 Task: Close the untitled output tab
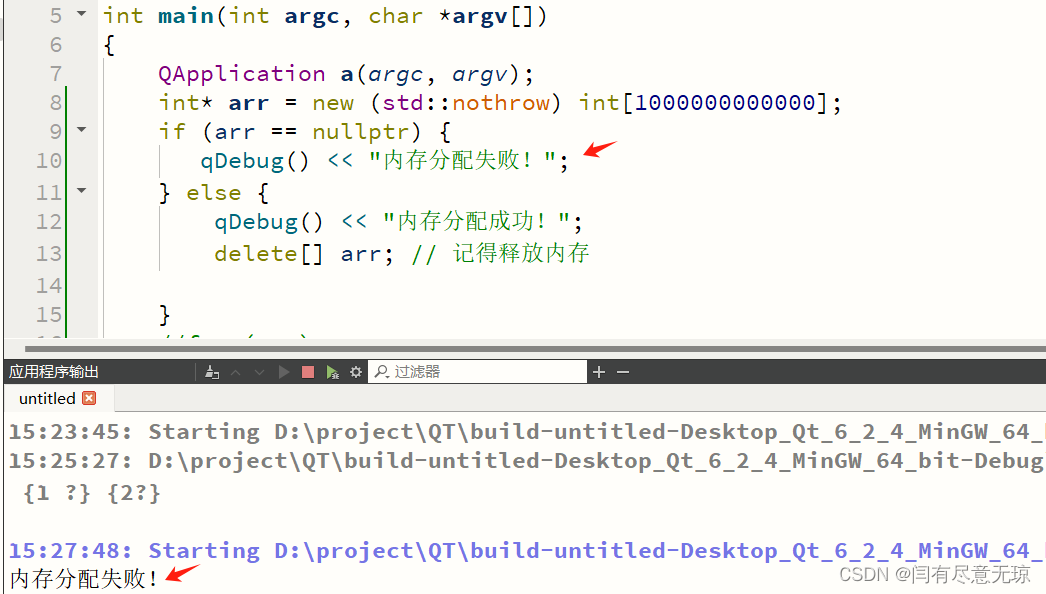click(89, 398)
